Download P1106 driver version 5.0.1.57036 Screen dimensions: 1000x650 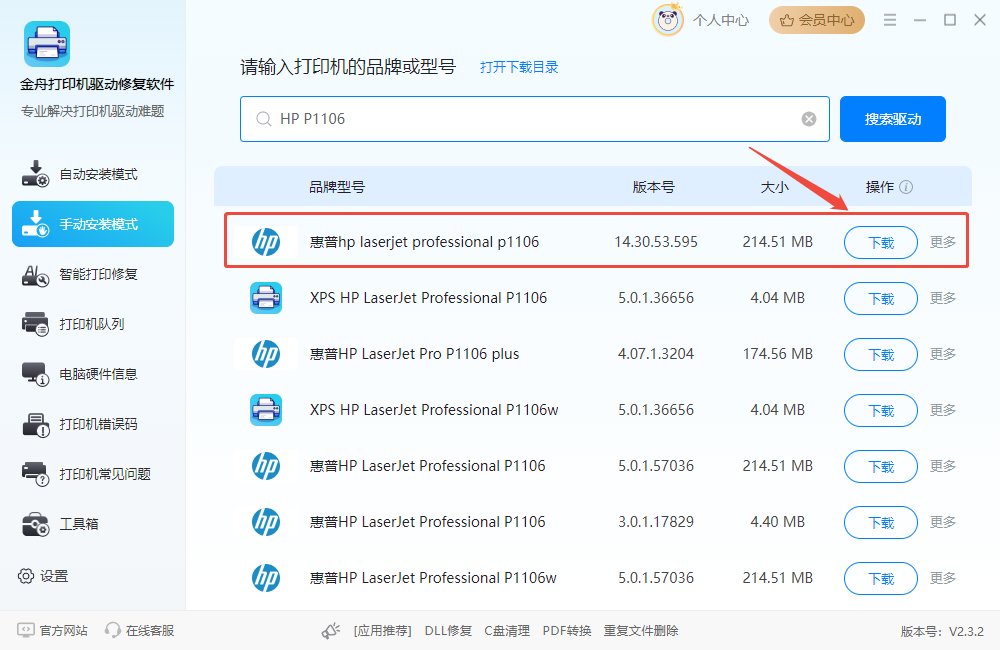pyautogui.click(x=881, y=466)
